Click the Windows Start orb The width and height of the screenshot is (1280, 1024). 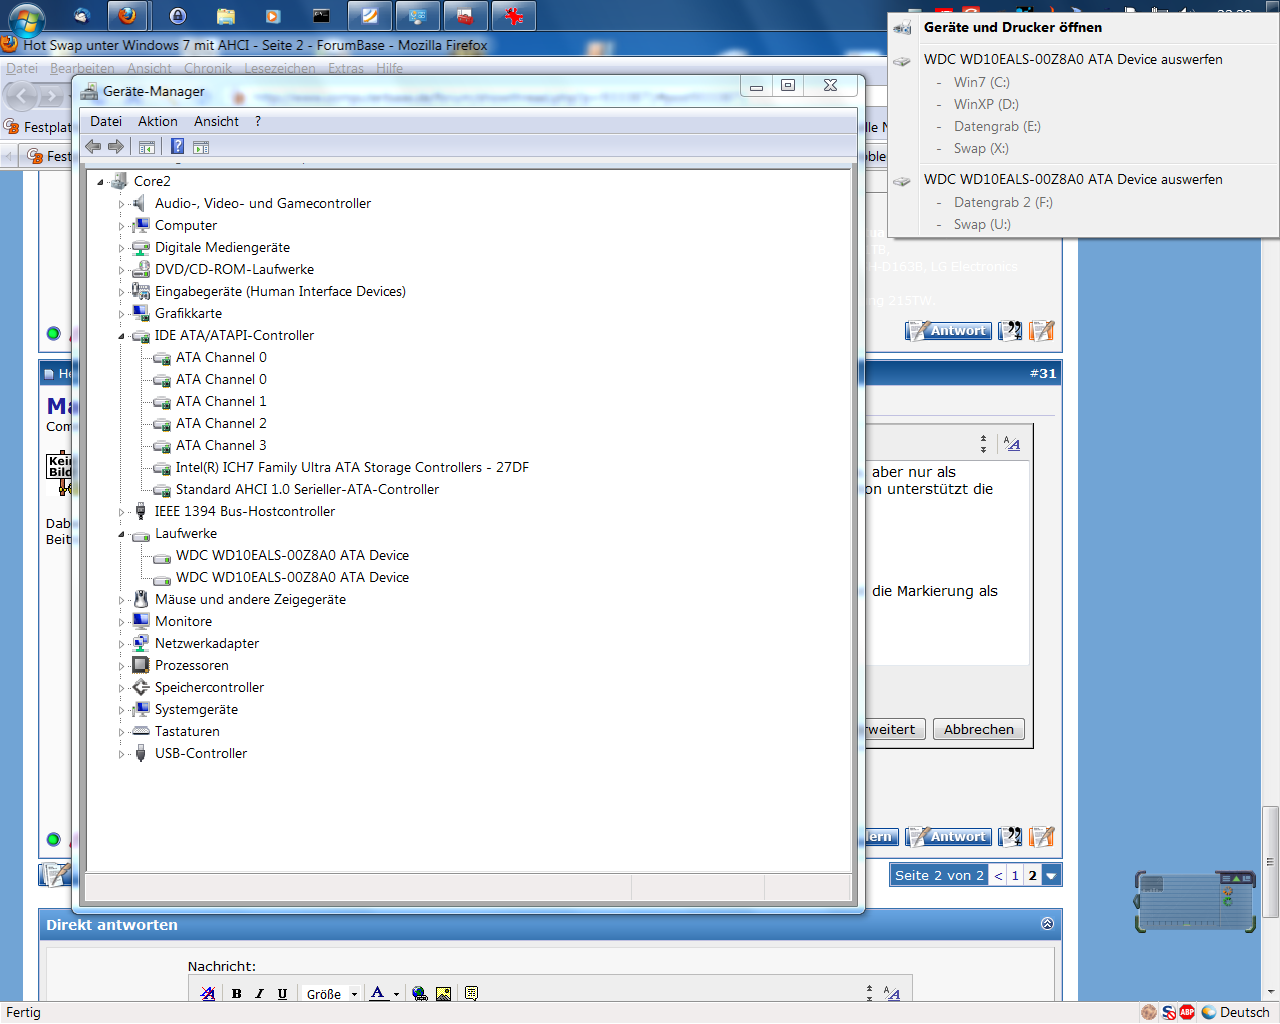point(26,17)
